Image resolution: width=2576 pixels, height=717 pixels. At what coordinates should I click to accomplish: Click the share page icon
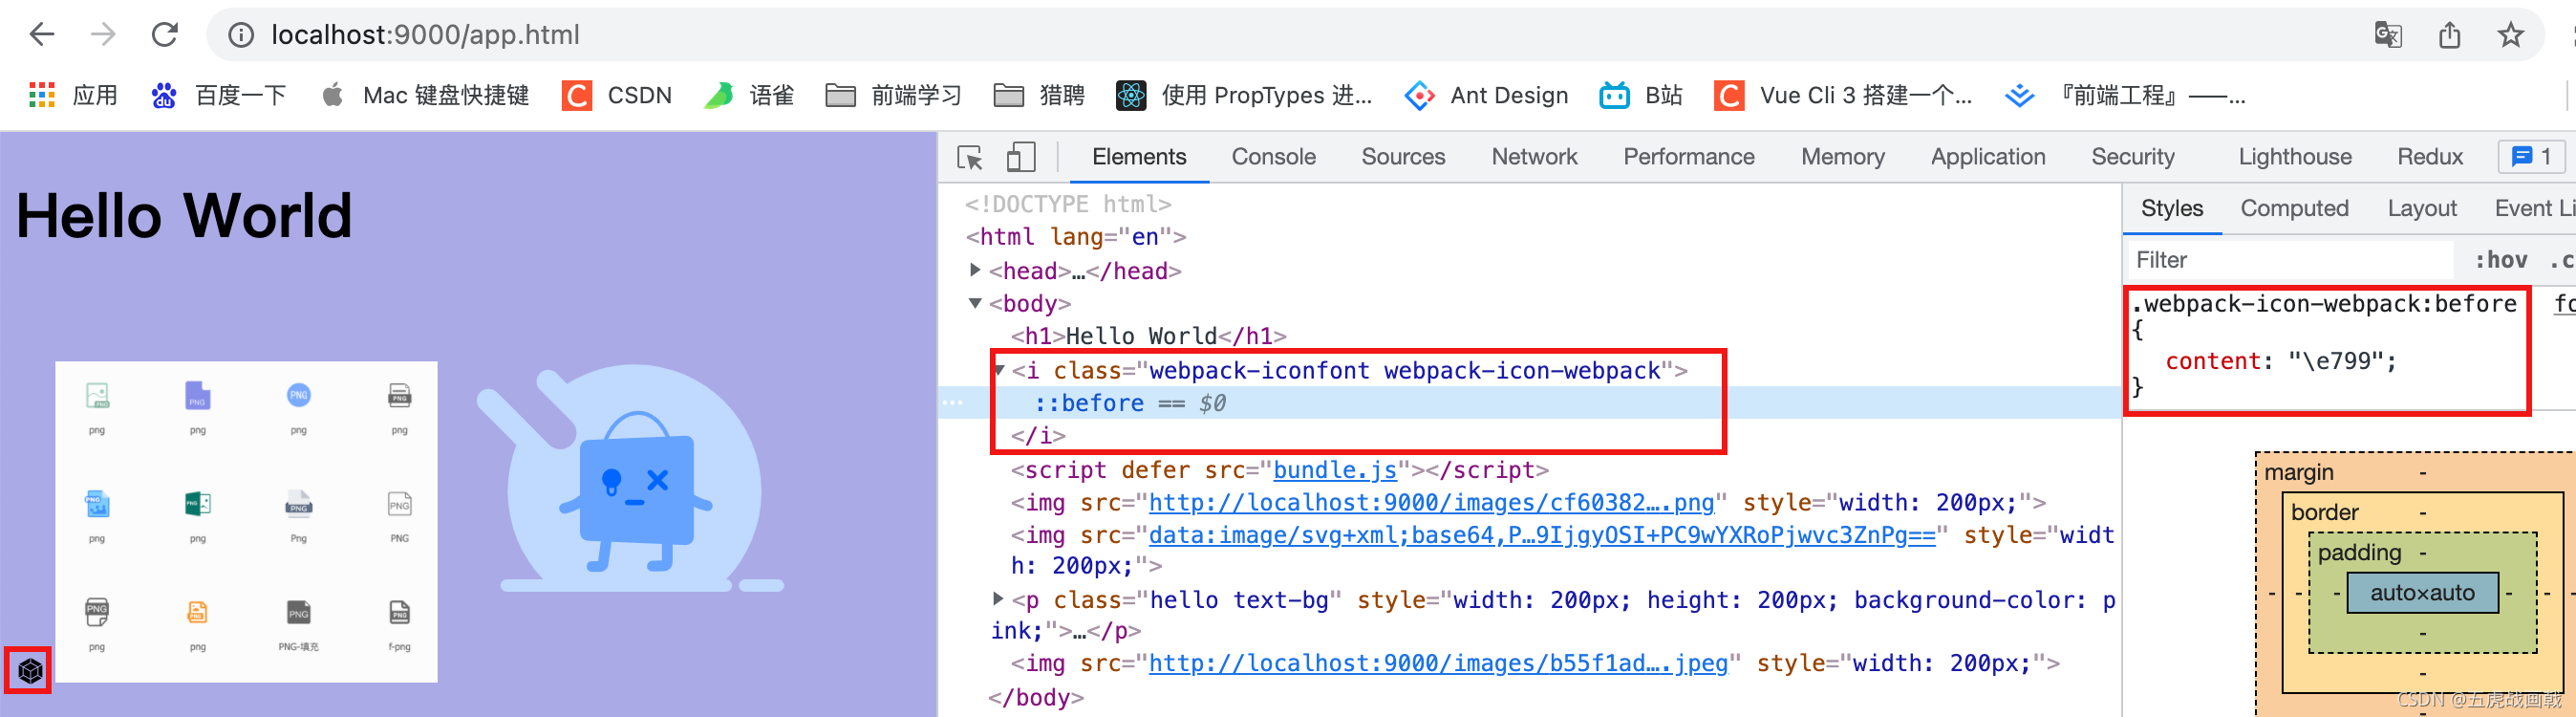coord(2449,35)
